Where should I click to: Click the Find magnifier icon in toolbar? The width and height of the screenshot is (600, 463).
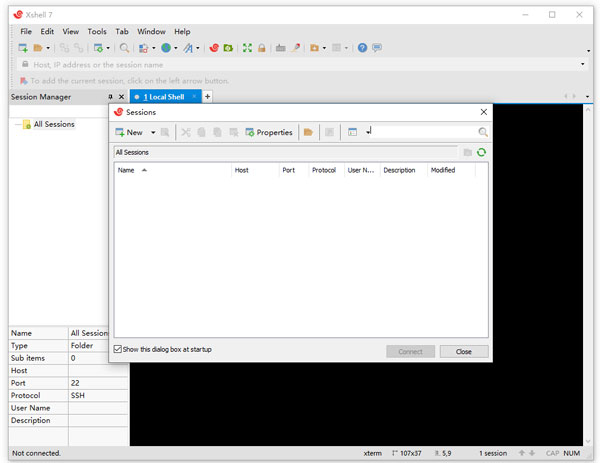point(124,48)
